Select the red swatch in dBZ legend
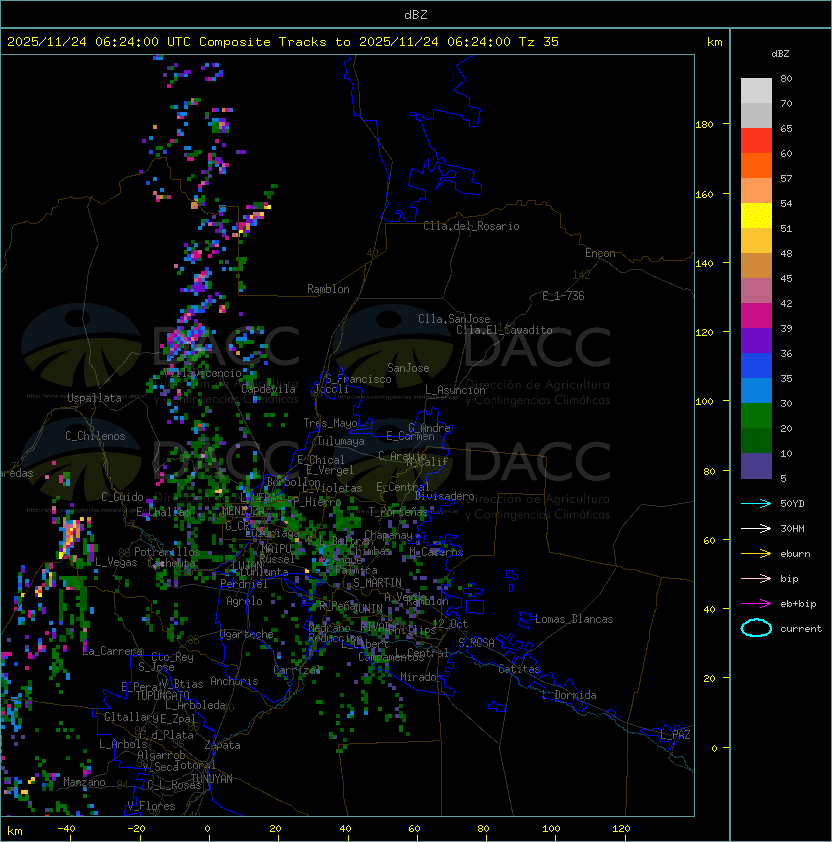This screenshot has width=832, height=842. pos(756,141)
